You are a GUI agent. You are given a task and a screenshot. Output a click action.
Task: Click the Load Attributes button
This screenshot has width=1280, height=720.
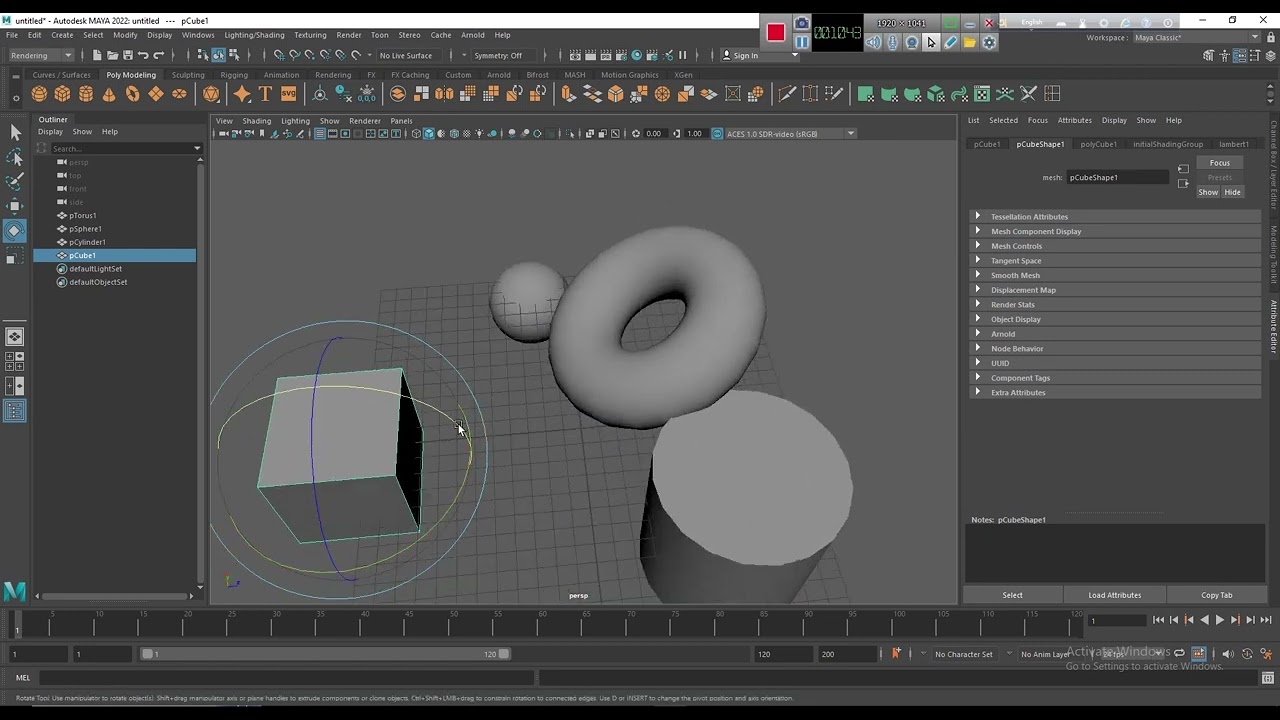(1114, 595)
